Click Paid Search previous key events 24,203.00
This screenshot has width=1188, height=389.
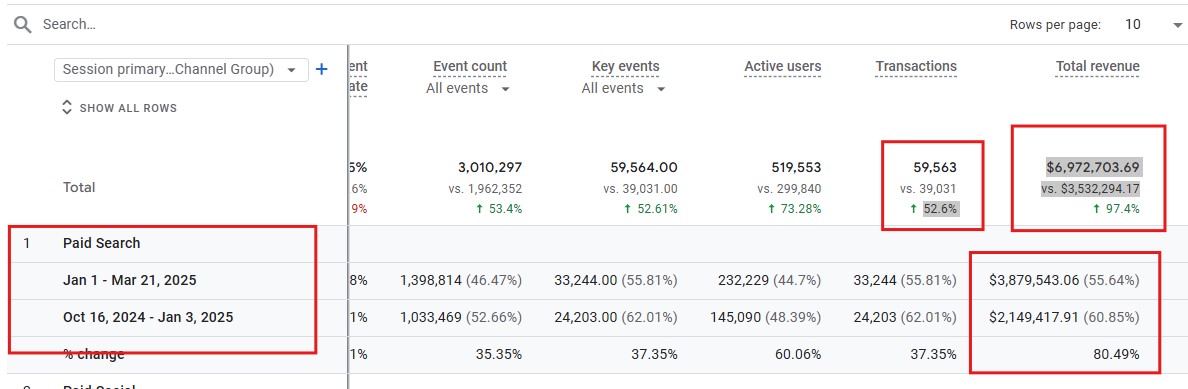586,318
